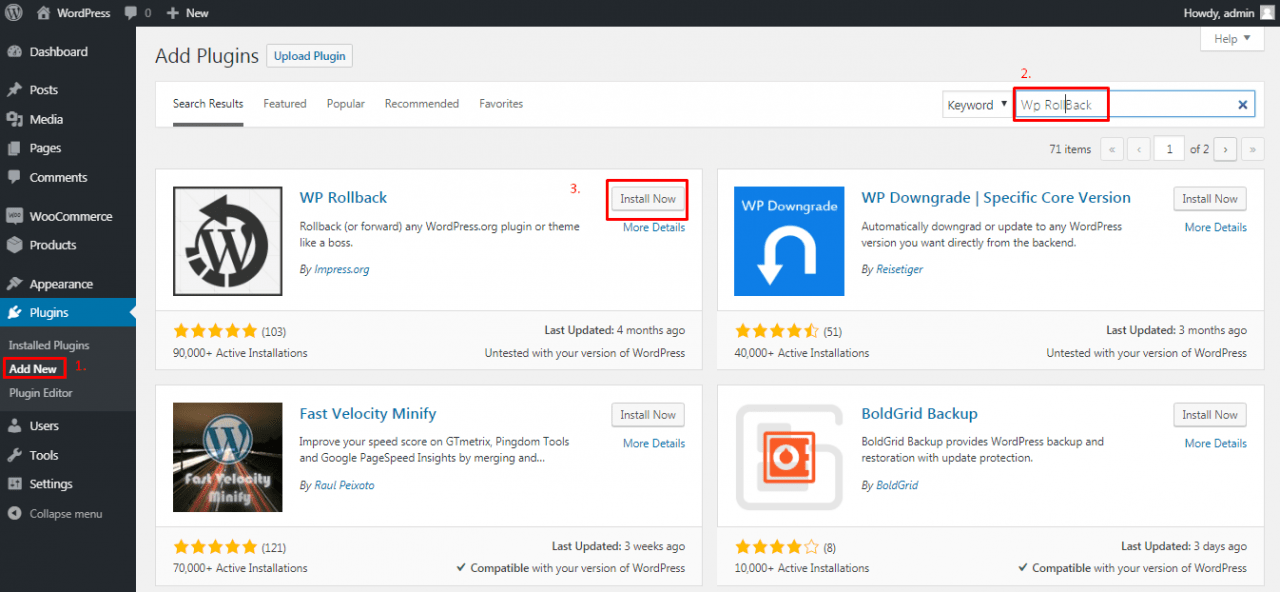This screenshot has height=592, width=1280.
Task: Click the Dashboard gauge icon in sidebar
Action: pyautogui.click(x=15, y=51)
